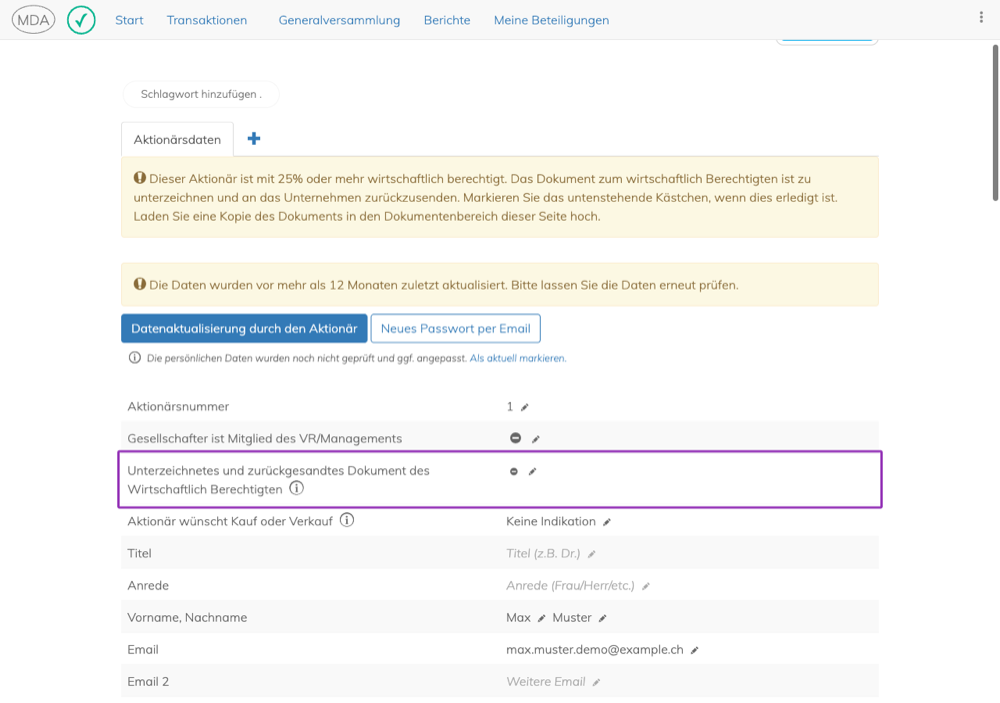1000x703 pixels.
Task: Open the Transaktionen menu
Action: pyautogui.click(x=207, y=20)
